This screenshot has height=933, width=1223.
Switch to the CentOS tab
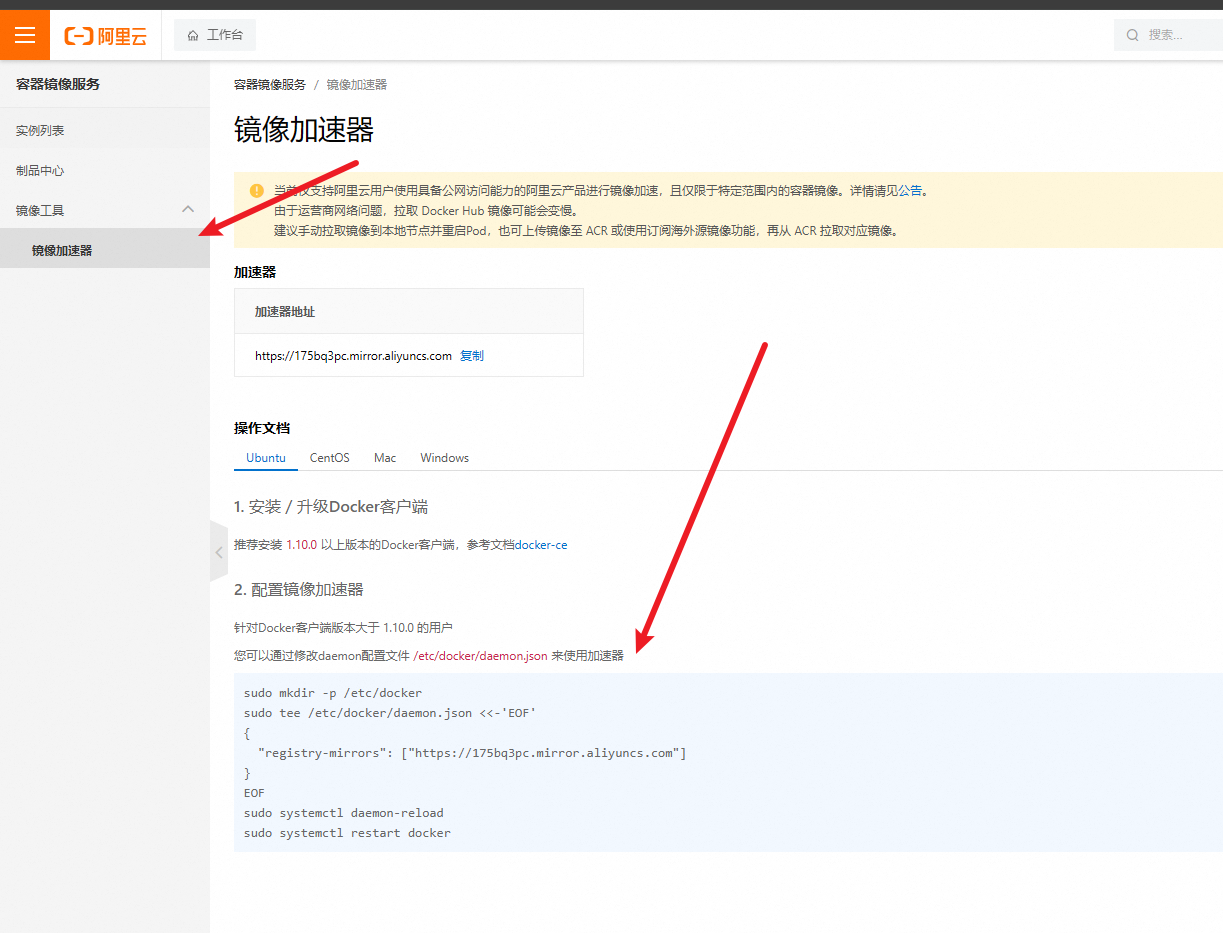(330, 458)
